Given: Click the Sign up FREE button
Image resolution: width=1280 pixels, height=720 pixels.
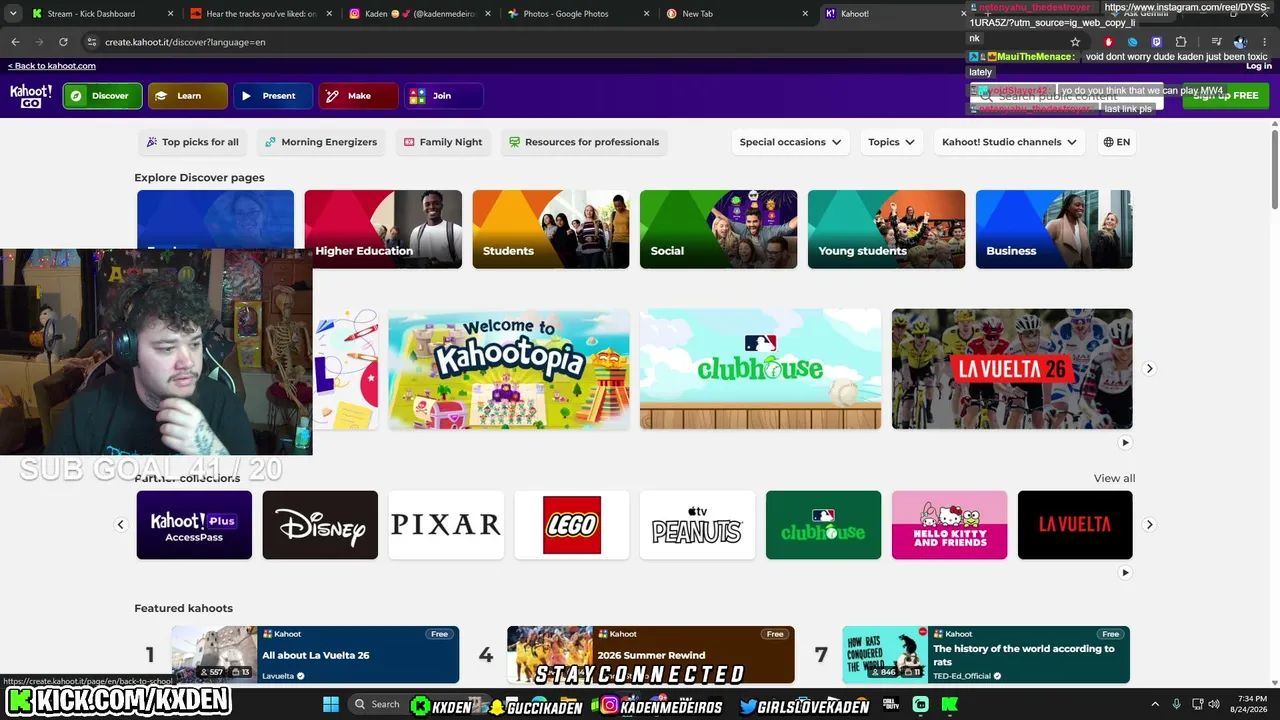Looking at the screenshot, I should click(1225, 96).
